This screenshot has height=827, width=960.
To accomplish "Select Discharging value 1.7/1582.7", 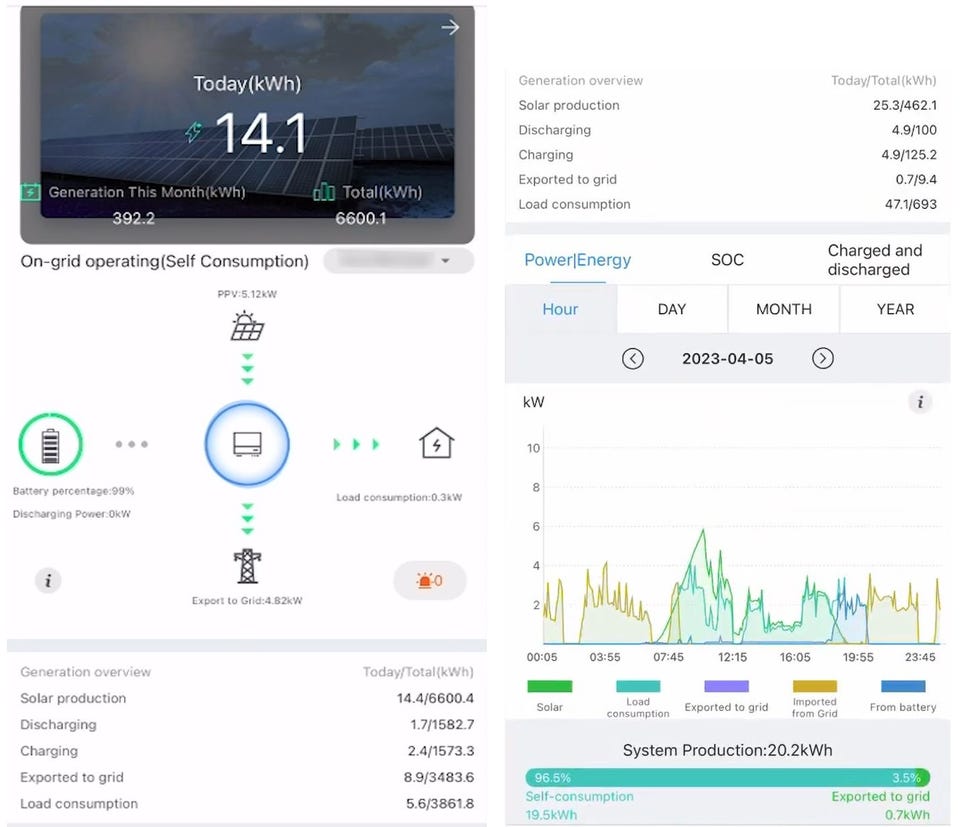I will pos(442,724).
